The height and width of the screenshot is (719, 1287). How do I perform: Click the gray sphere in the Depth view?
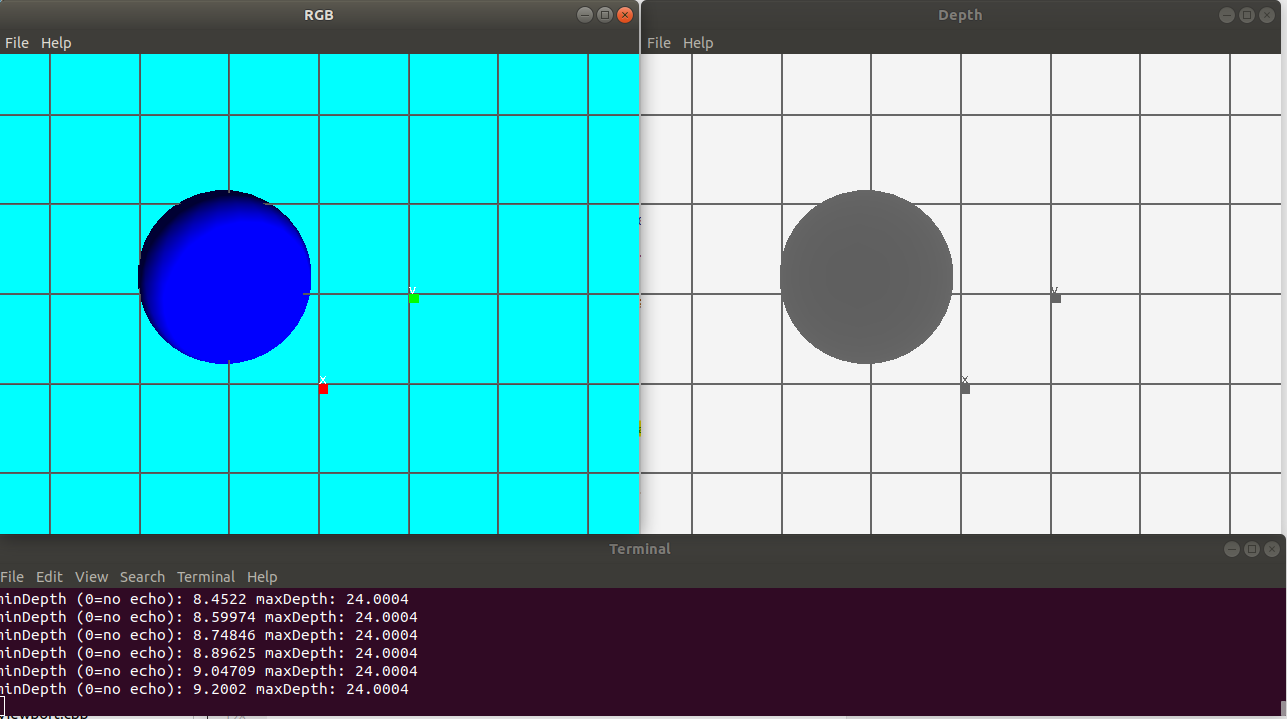point(866,275)
